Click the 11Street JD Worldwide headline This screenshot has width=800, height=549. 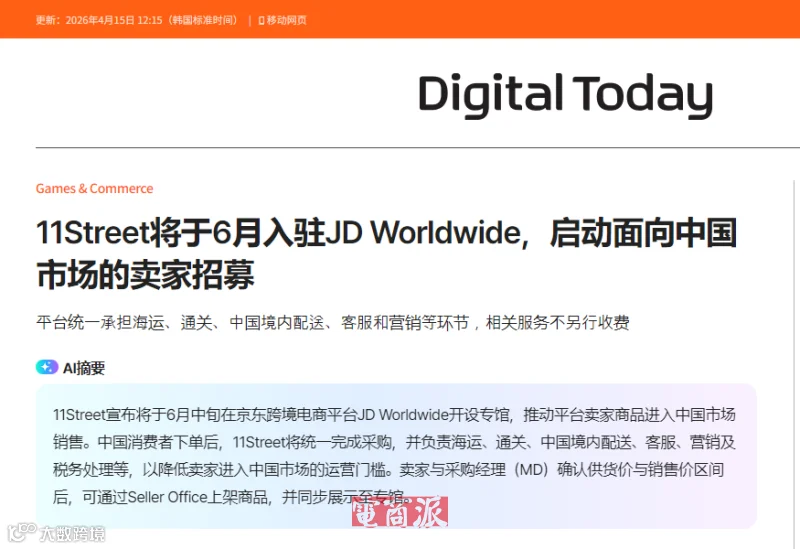click(x=386, y=254)
